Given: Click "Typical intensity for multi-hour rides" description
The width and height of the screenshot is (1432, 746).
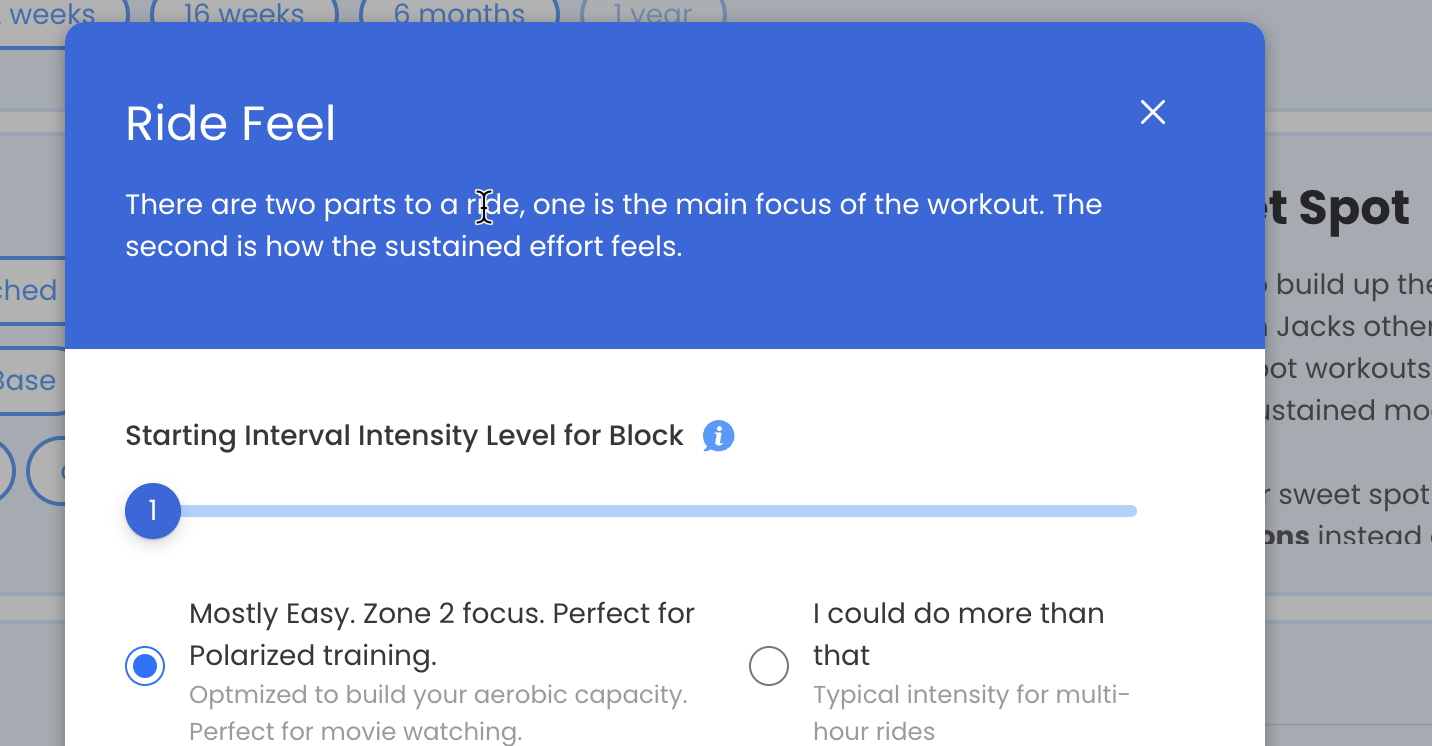Looking at the screenshot, I should coord(971,713).
